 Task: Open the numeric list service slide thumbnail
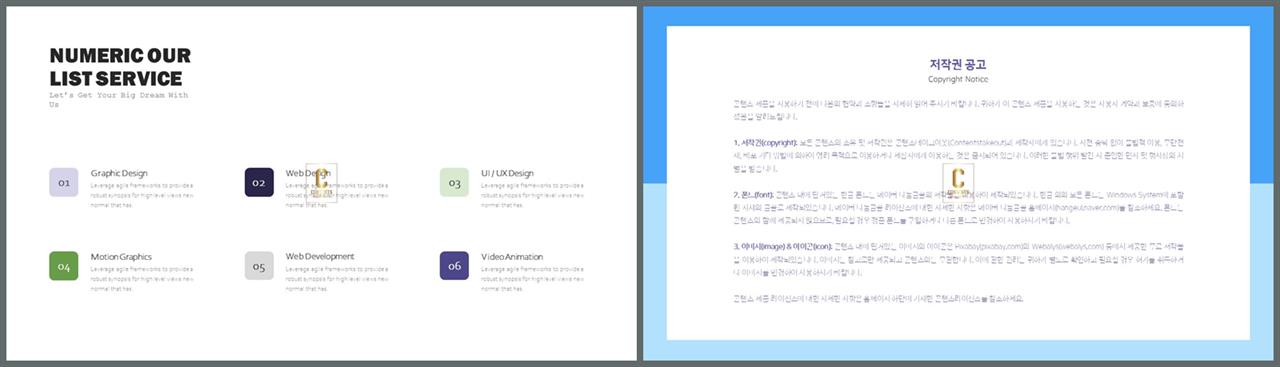[320, 183]
